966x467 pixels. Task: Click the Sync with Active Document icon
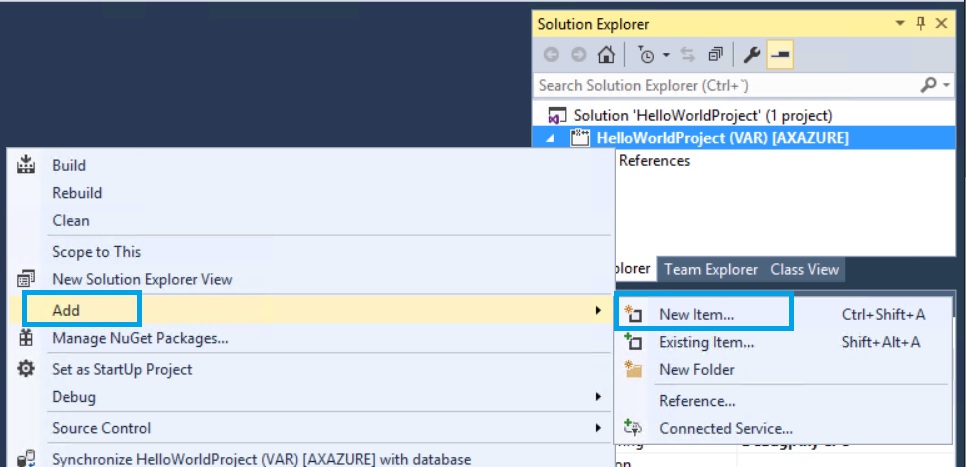[687, 55]
